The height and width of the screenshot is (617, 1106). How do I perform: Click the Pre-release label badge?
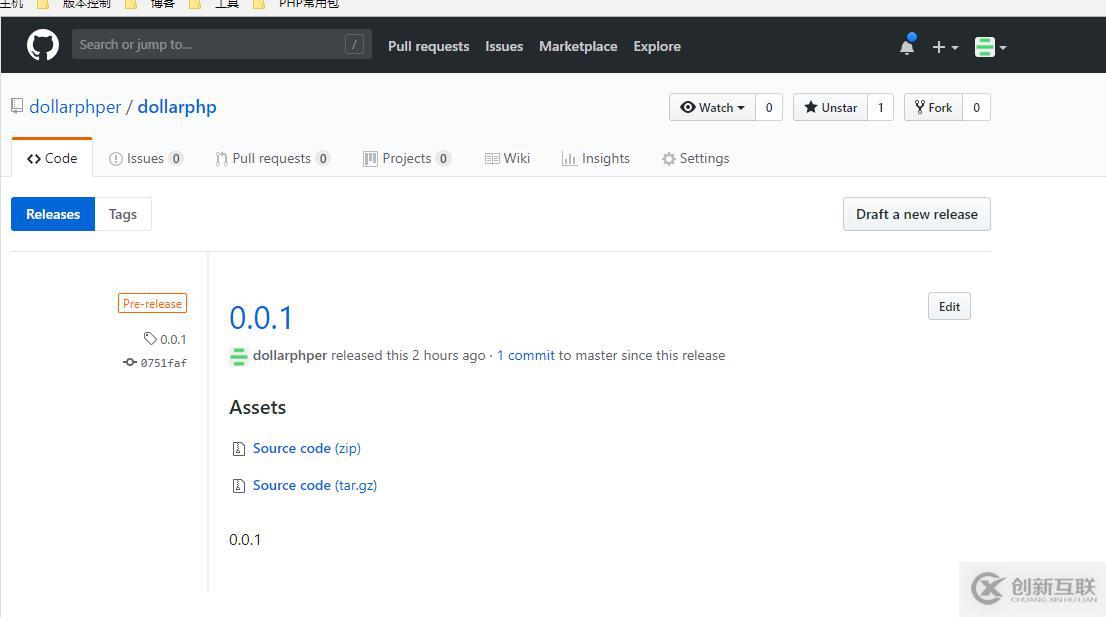(x=152, y=303)
